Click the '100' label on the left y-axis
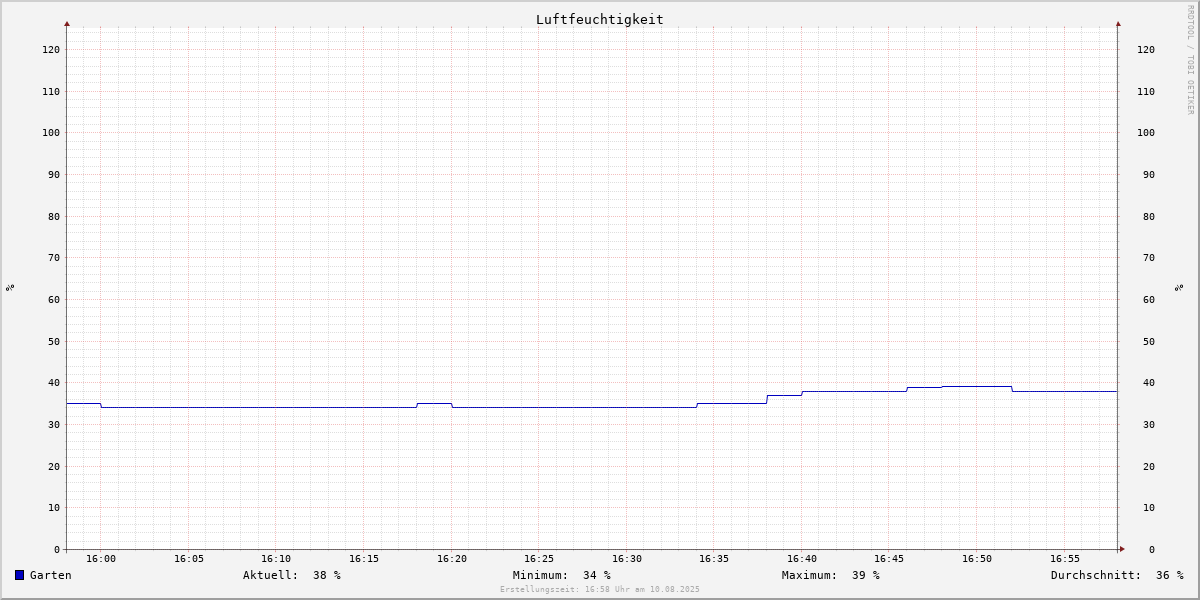Viewport: 1200px width, 600px height. pyautogui.click(x=51, y=132)
